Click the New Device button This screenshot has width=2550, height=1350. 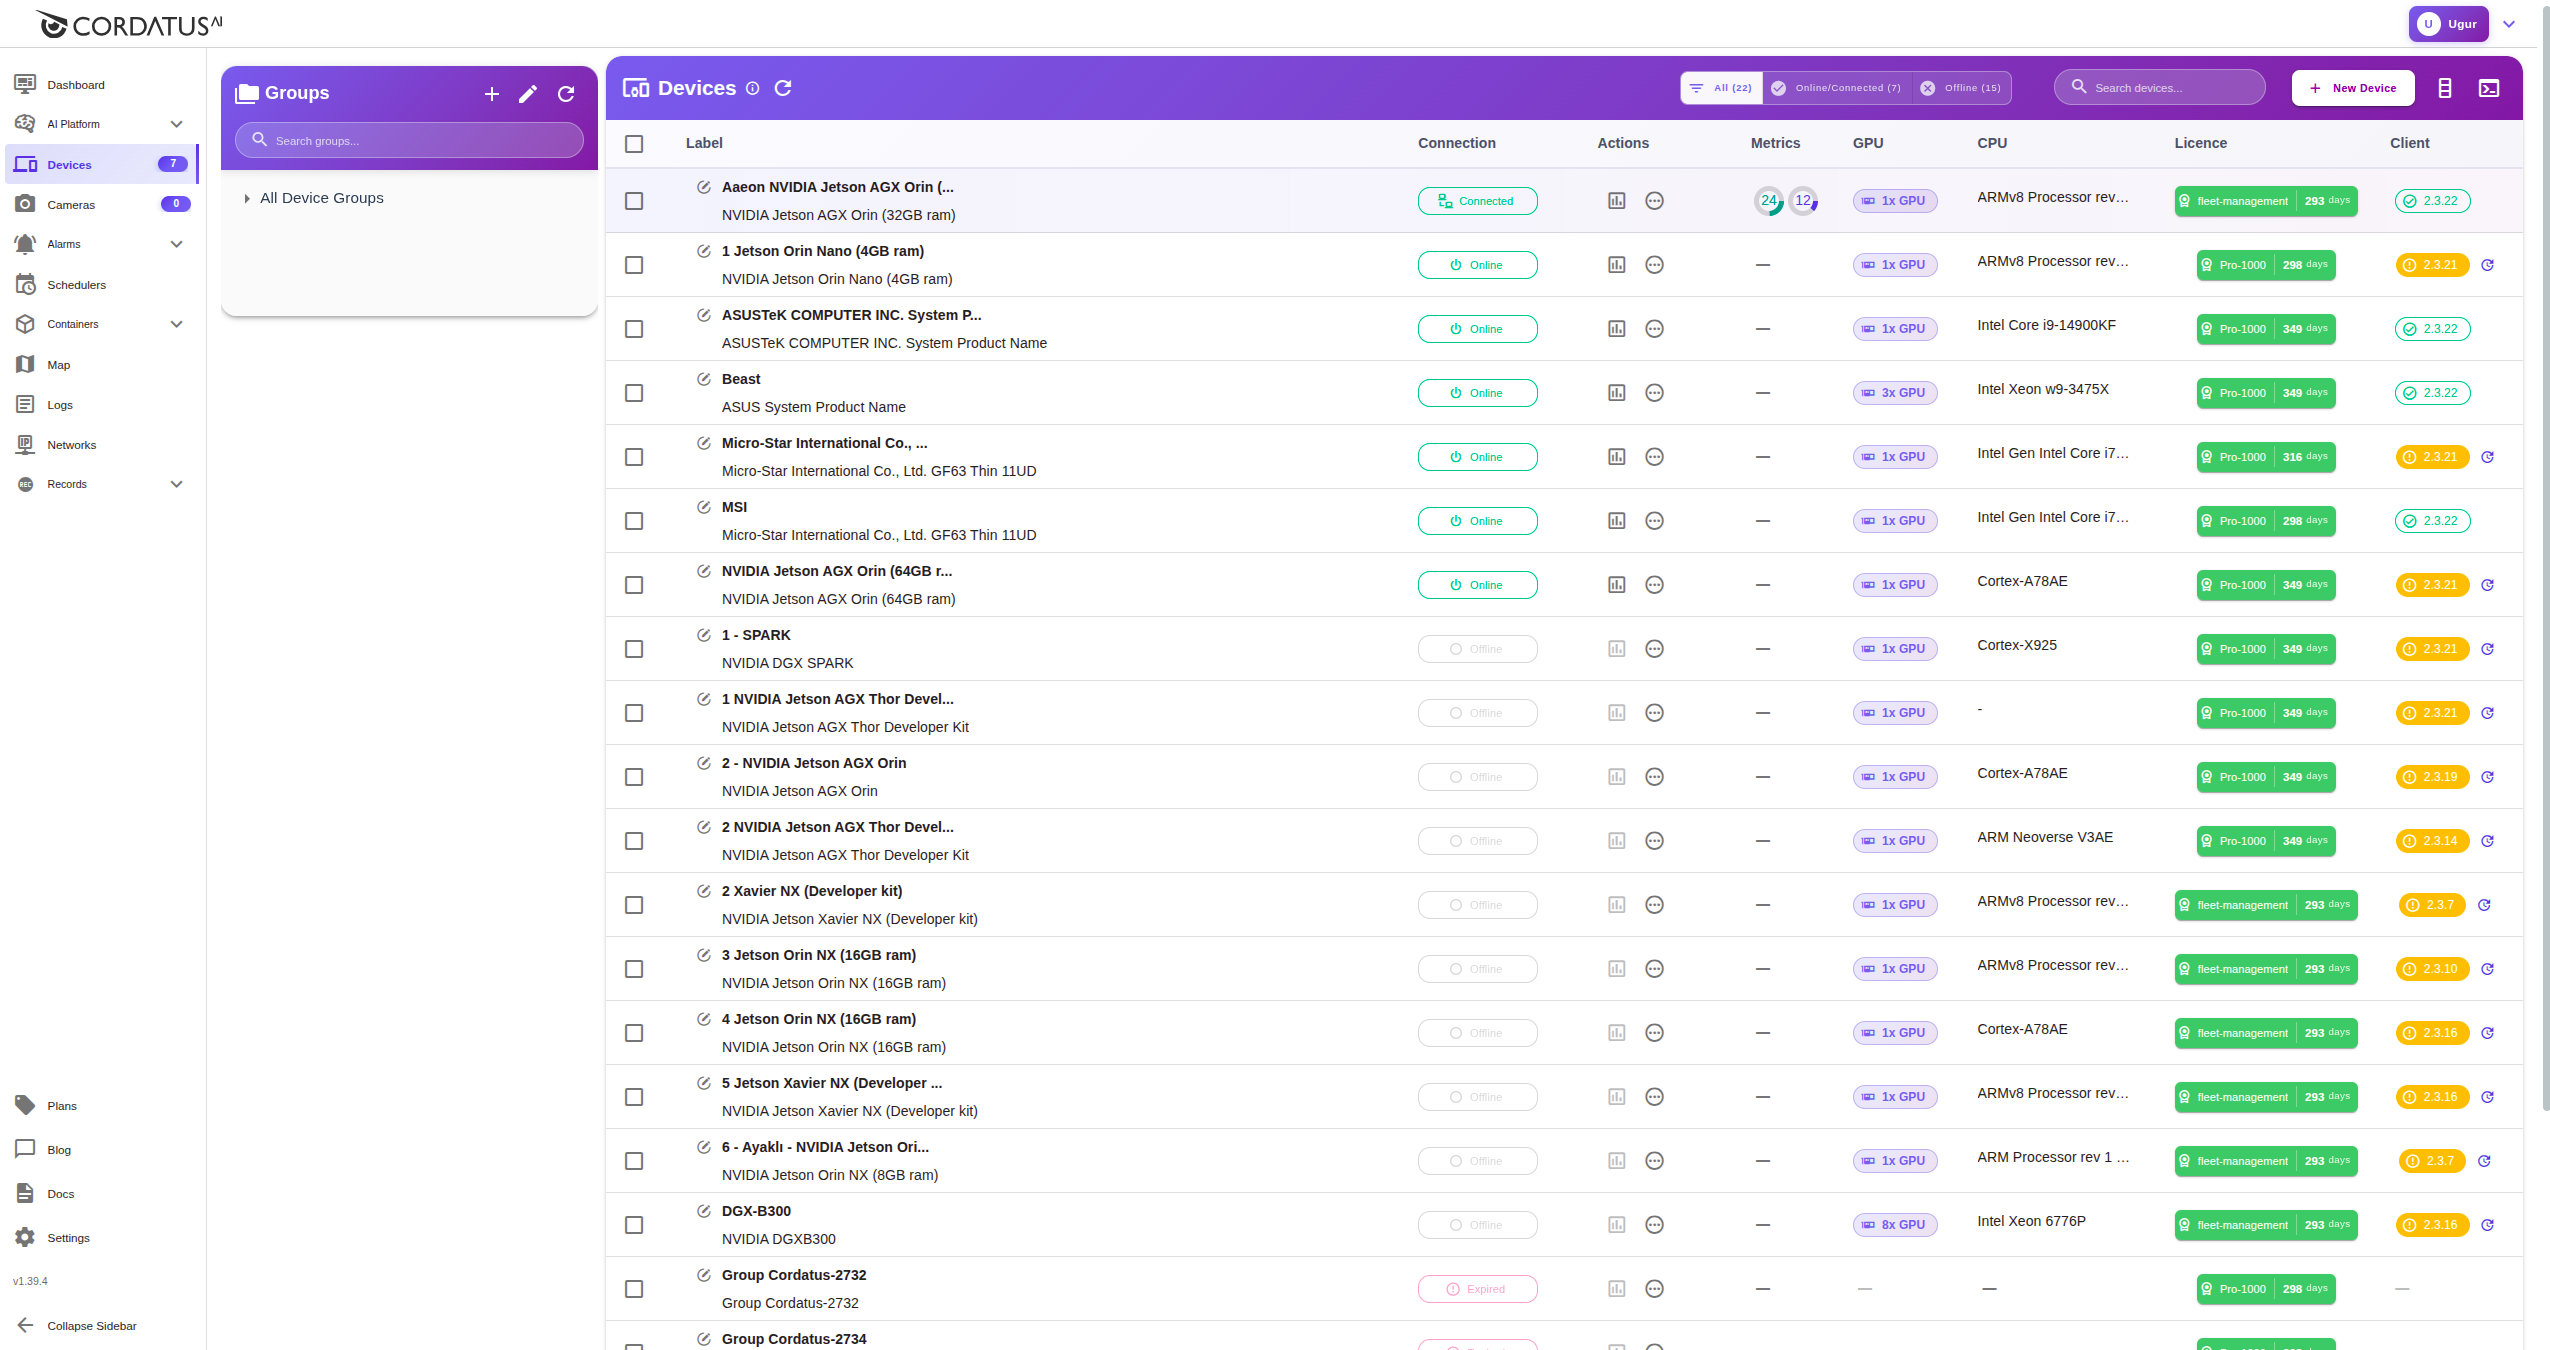[2352, 88]
